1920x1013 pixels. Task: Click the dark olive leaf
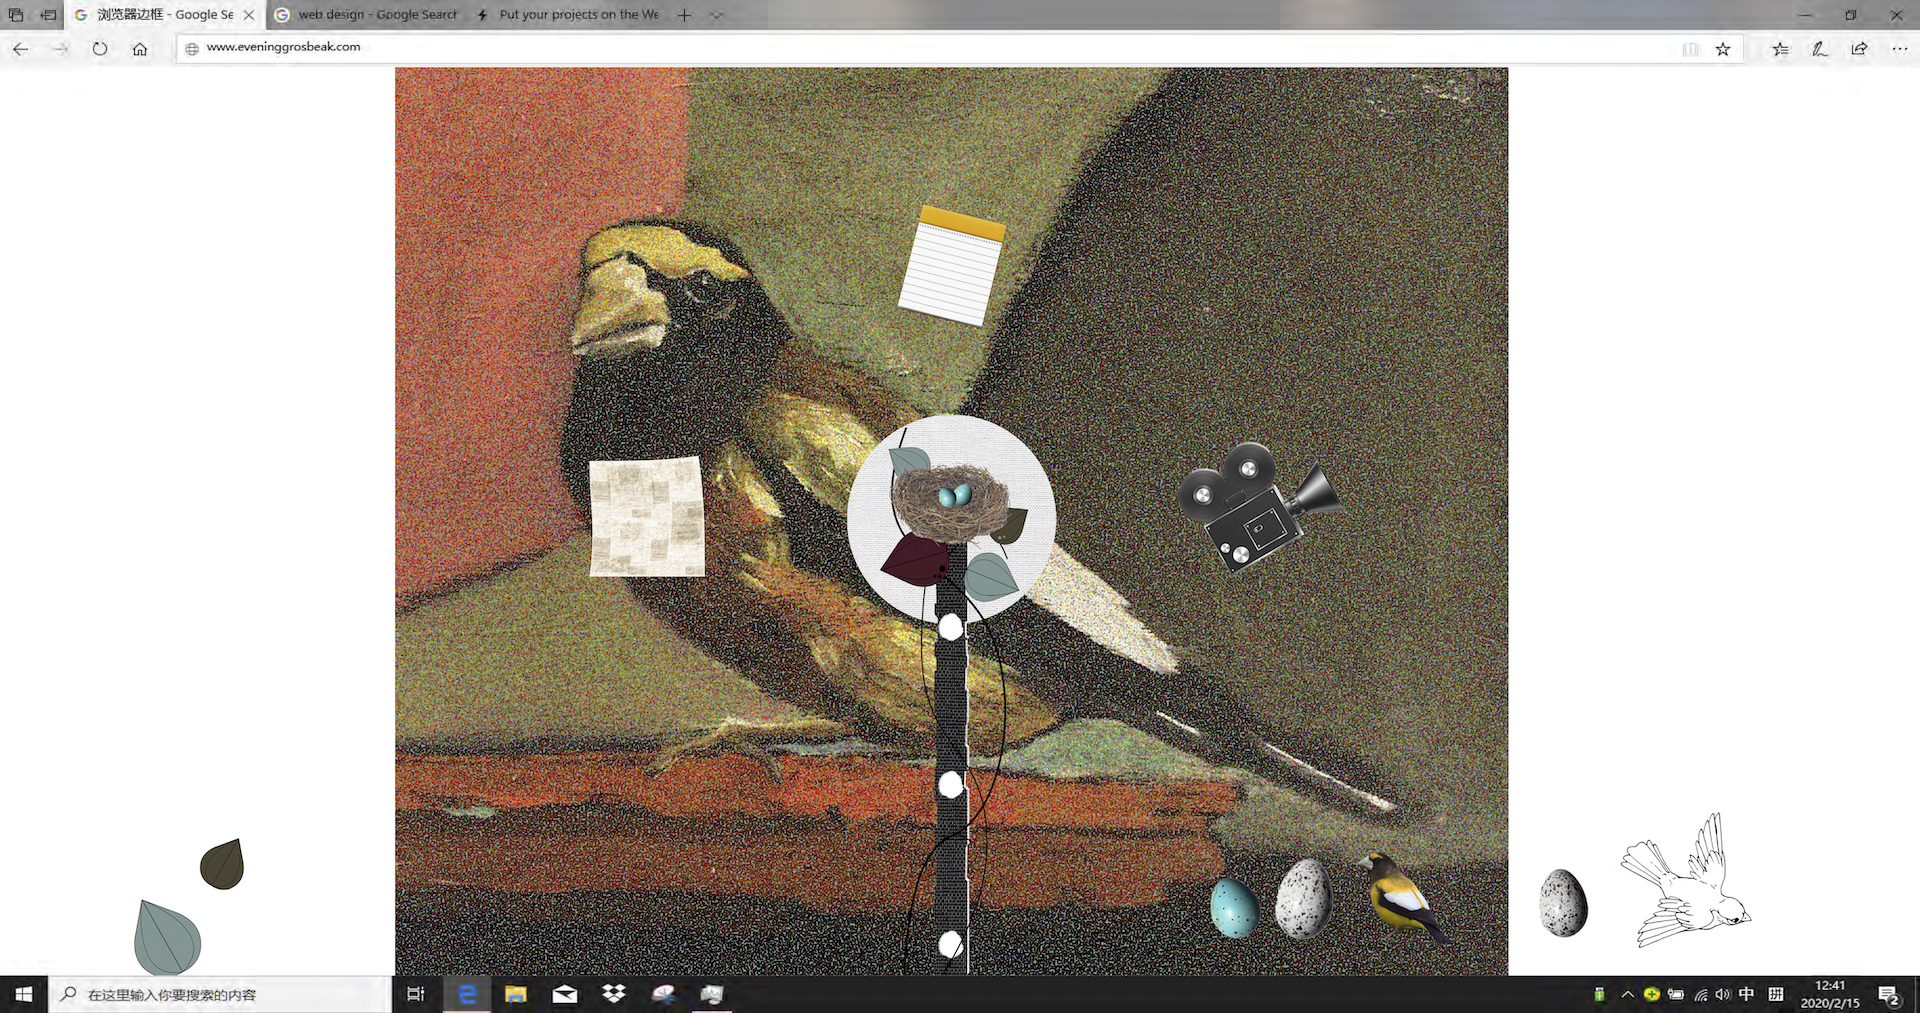[222, 865]
